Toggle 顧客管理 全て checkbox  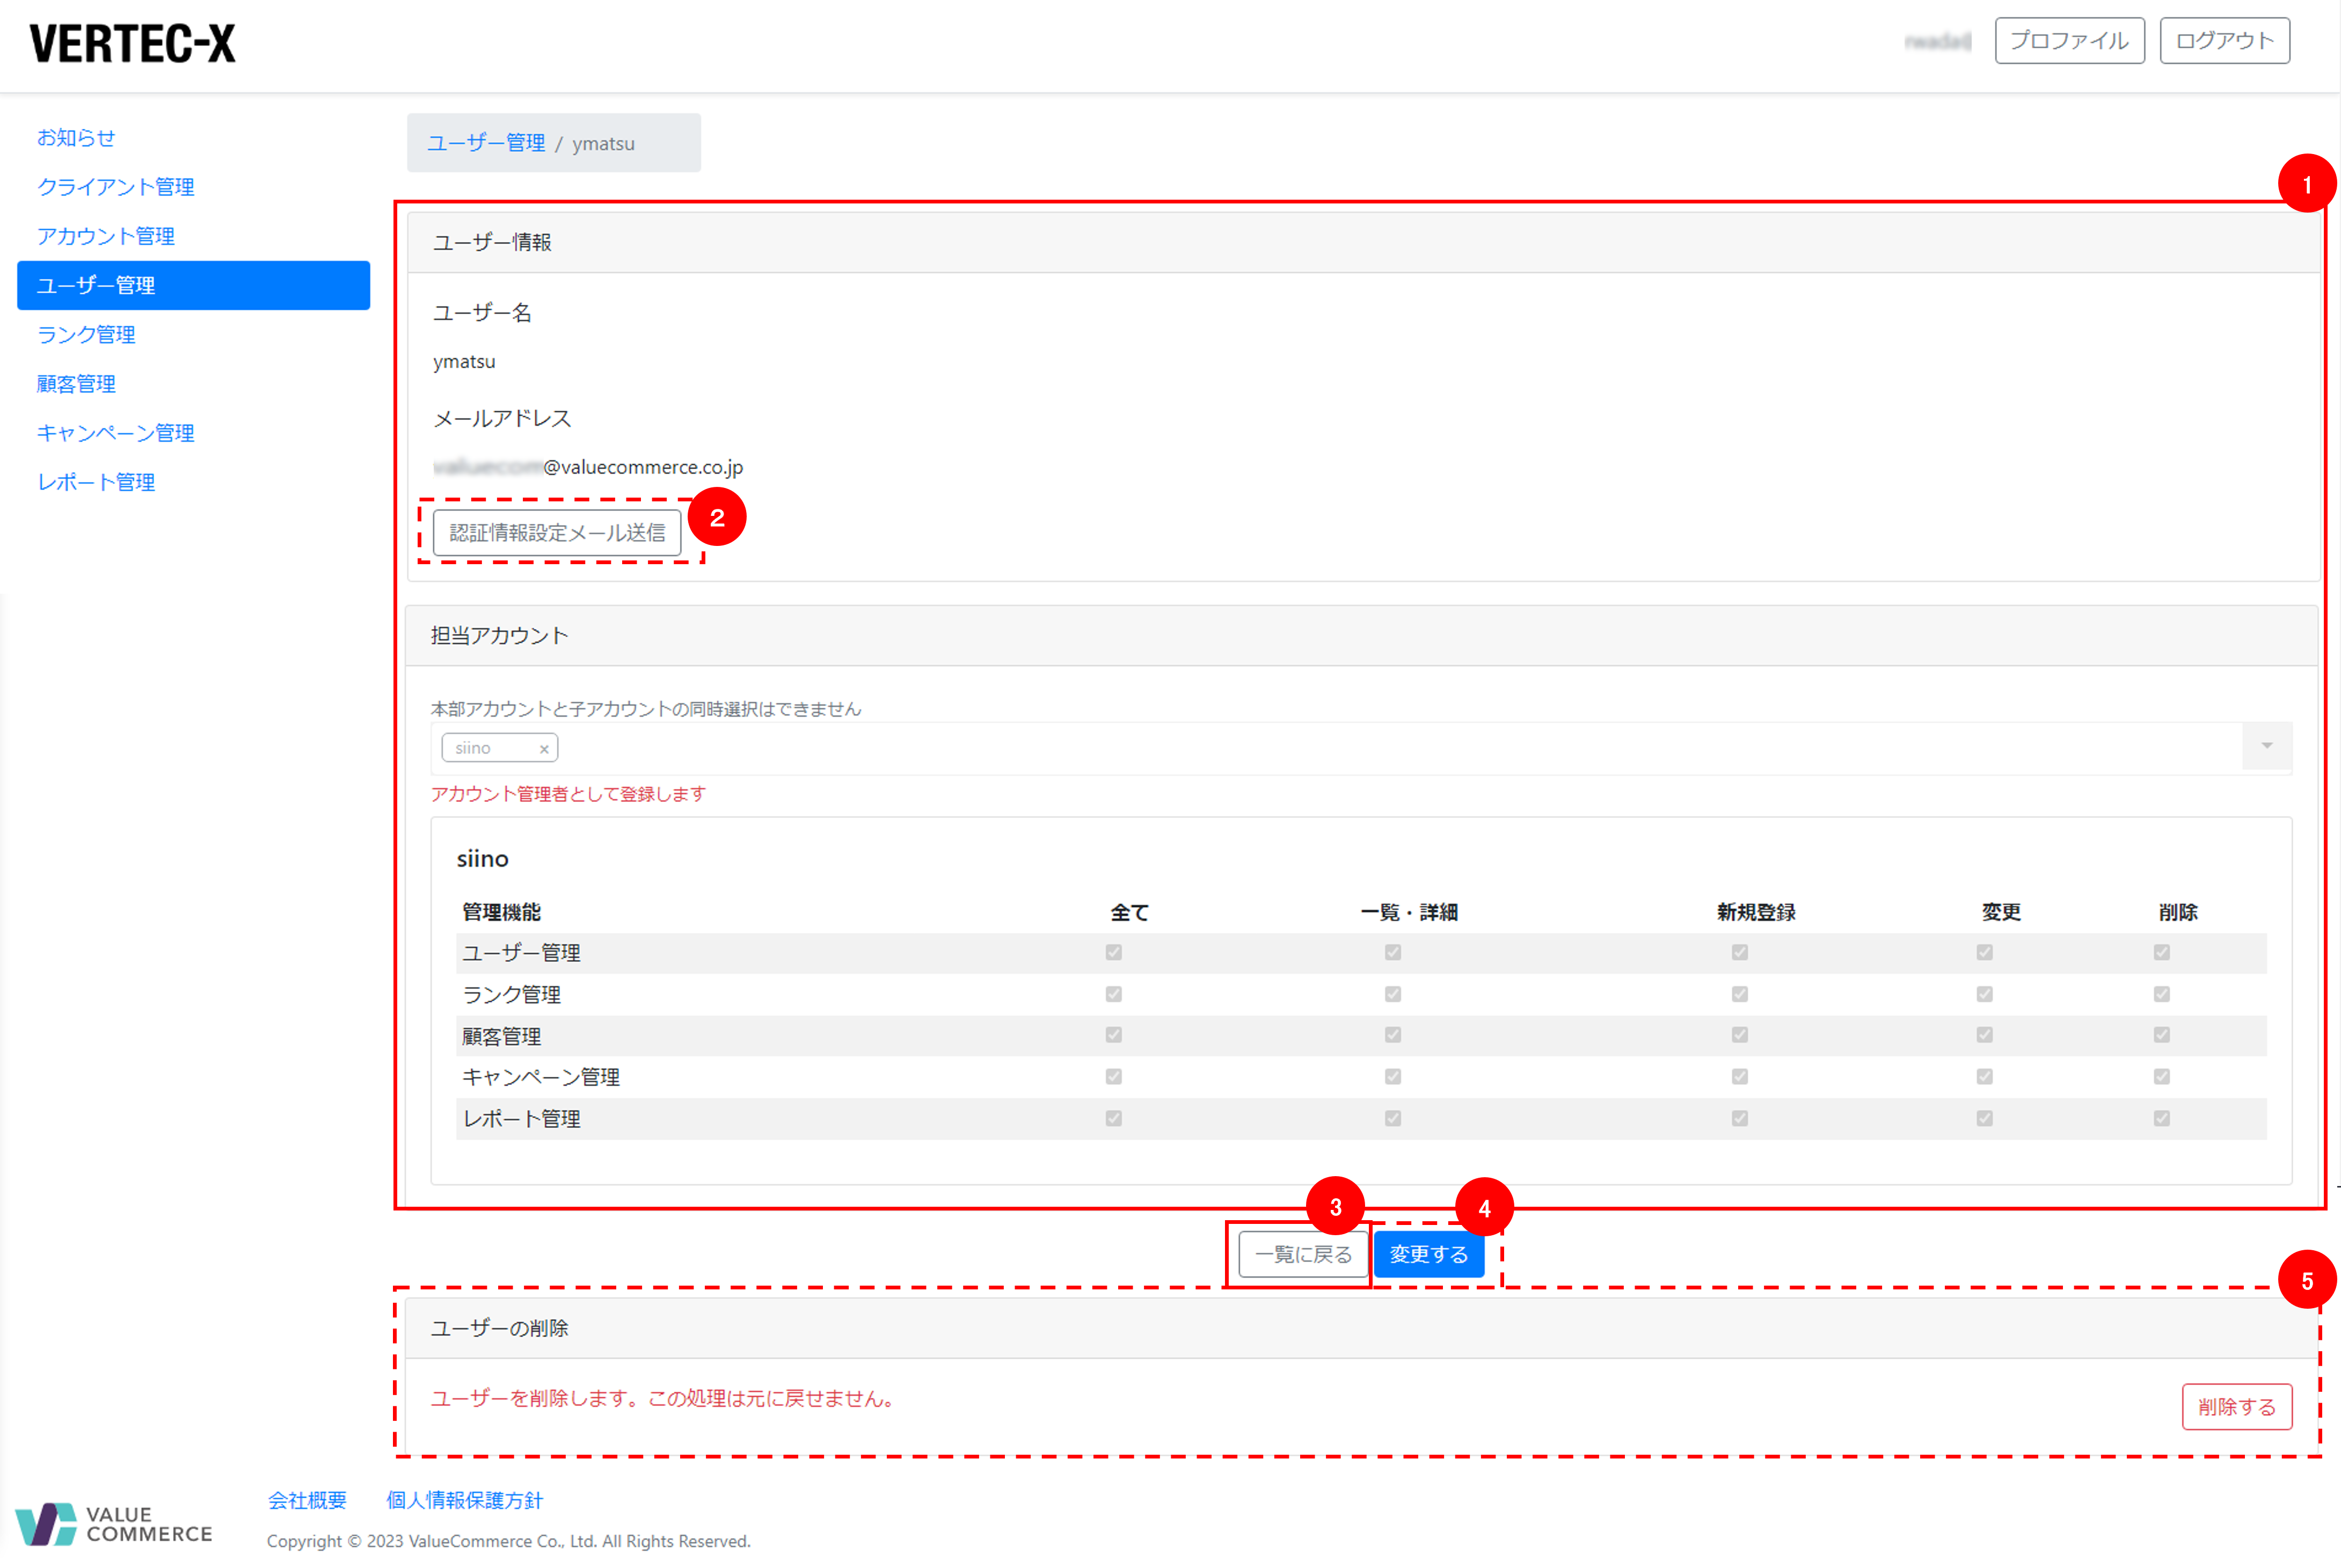click(x=1113, y=1035)
